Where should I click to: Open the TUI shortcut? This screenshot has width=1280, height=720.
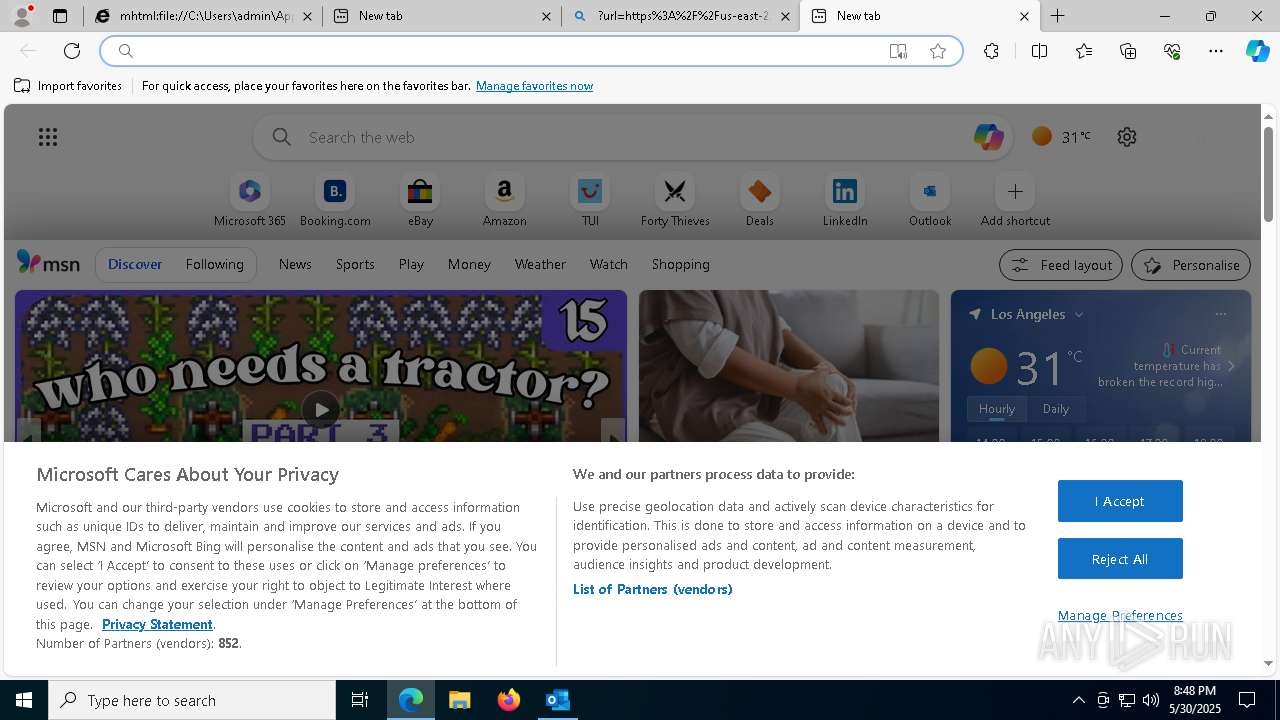click(590, 201)
